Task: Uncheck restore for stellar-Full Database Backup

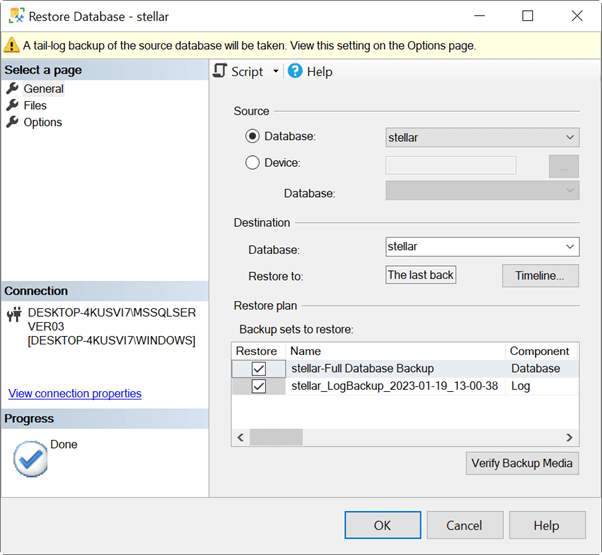Action: 259,369
